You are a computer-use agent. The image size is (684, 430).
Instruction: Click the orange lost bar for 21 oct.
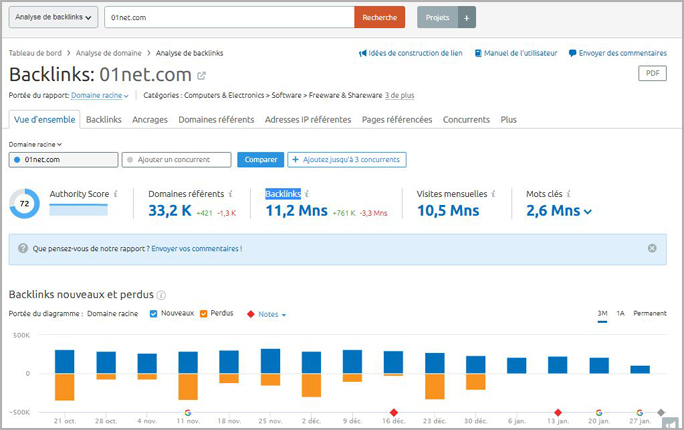click(x=65, y=387)
